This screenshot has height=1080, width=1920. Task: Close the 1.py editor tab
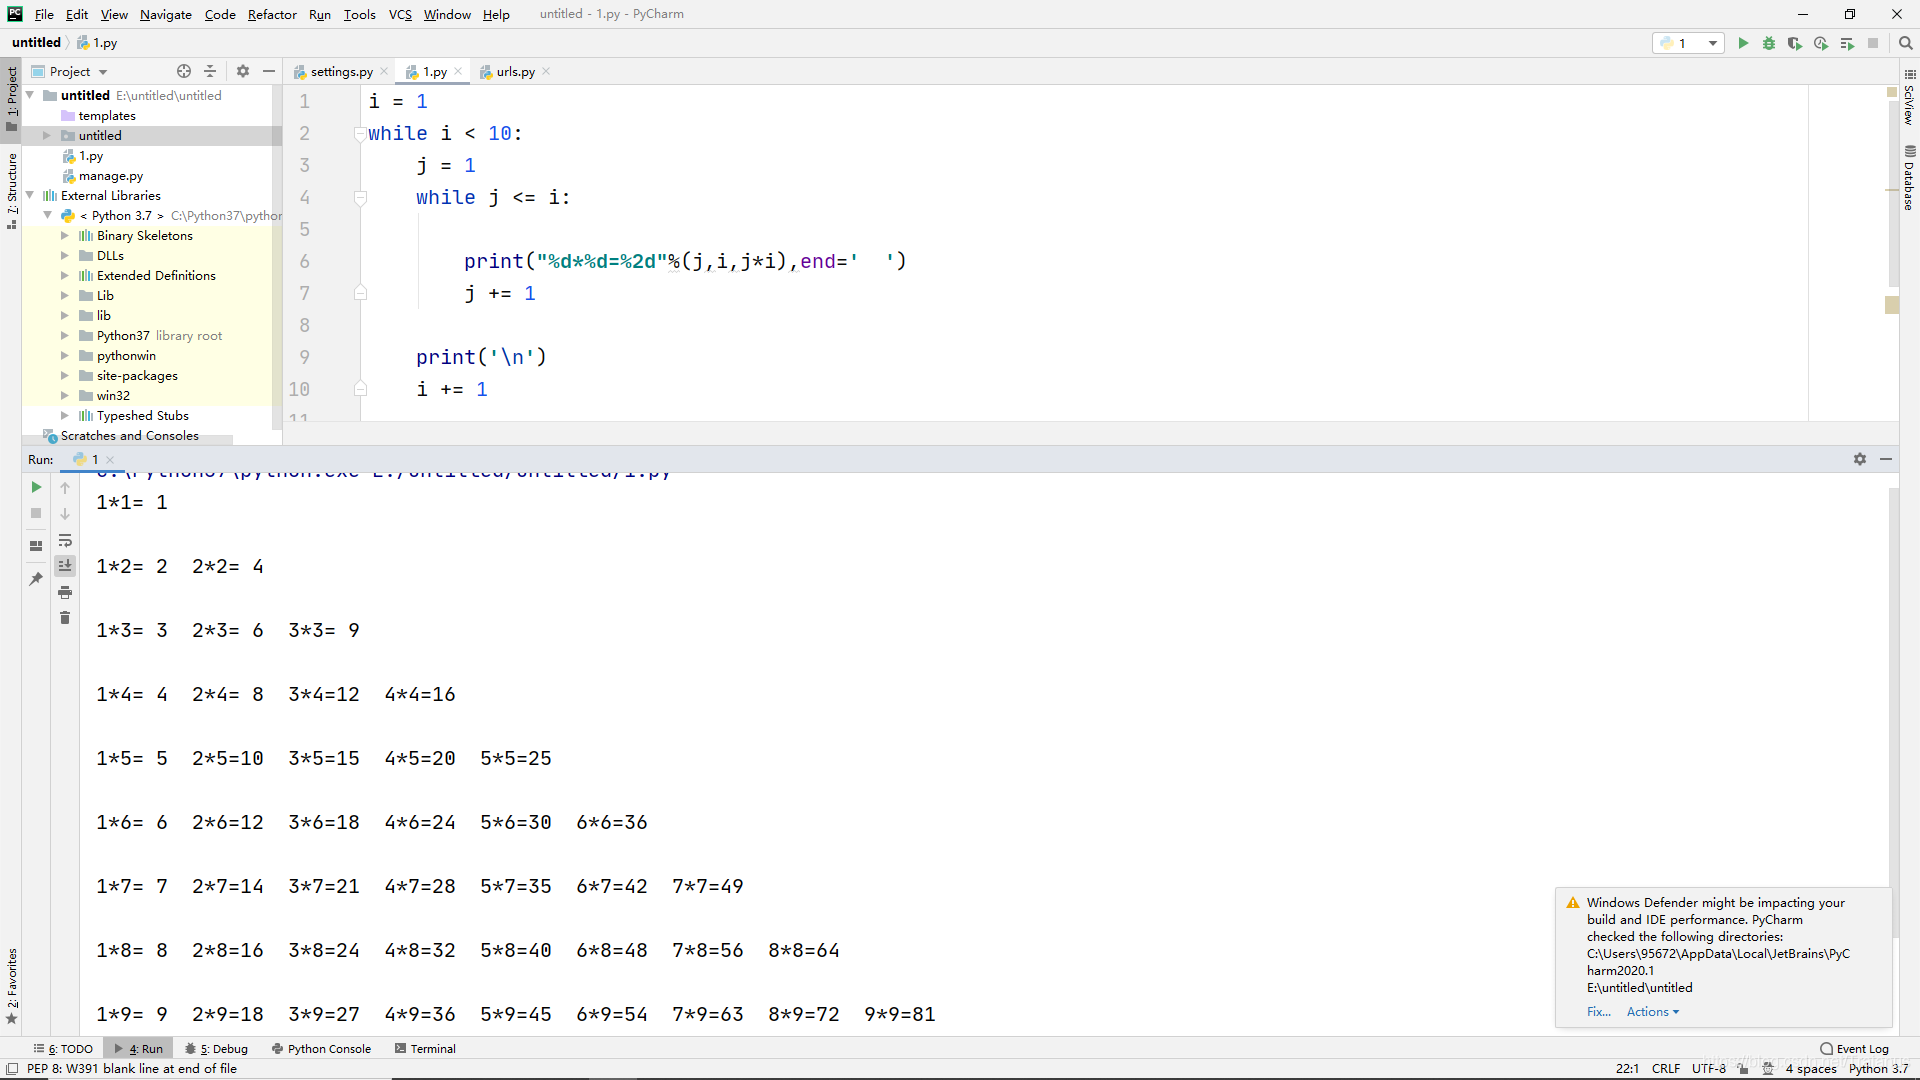pyautogui.click(x=458, y=71)
